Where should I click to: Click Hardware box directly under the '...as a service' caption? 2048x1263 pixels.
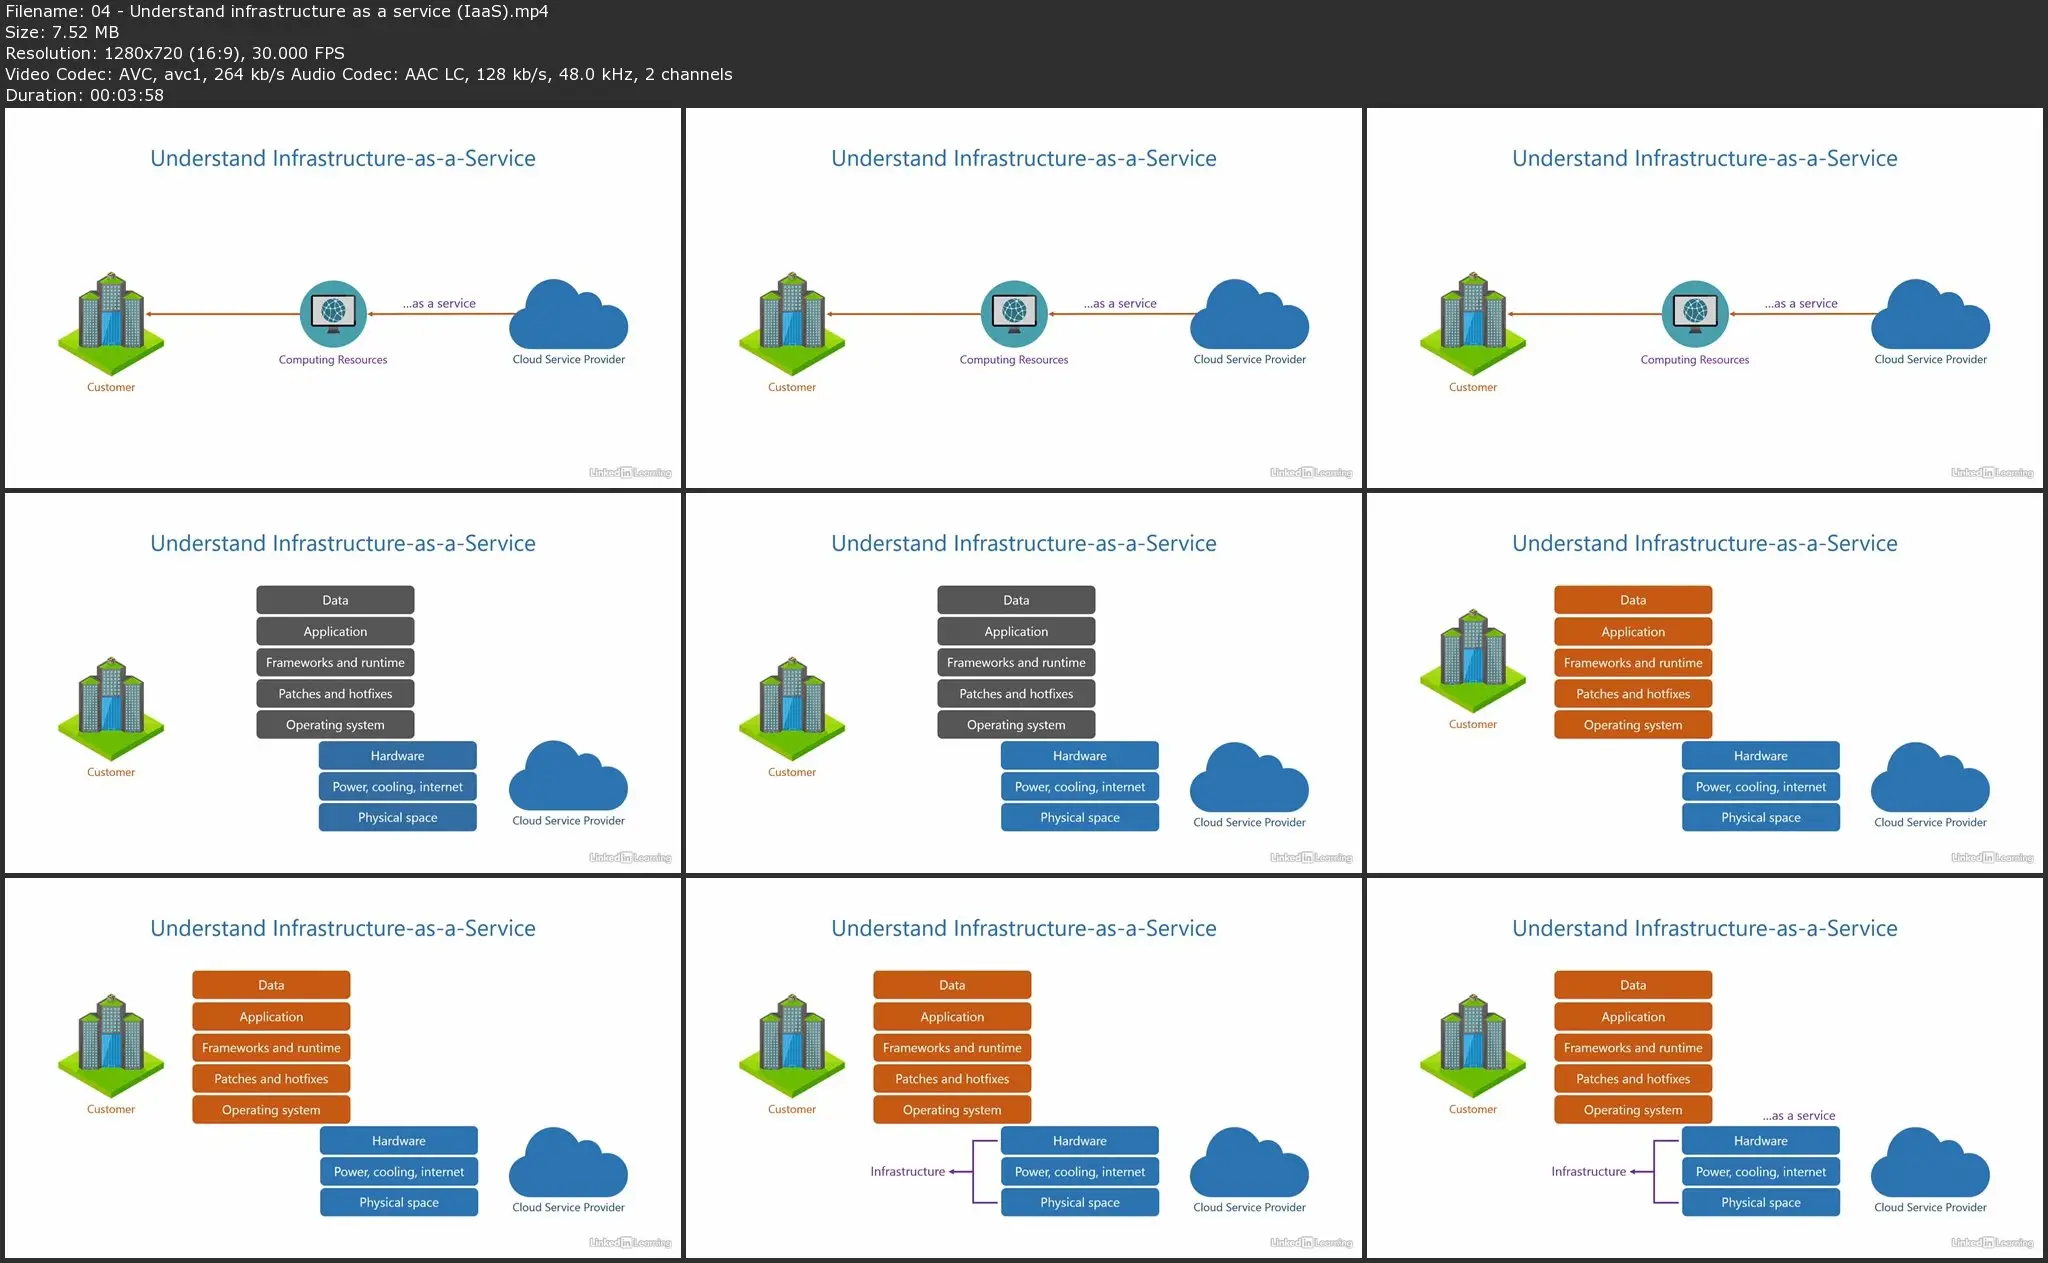1760,1140
